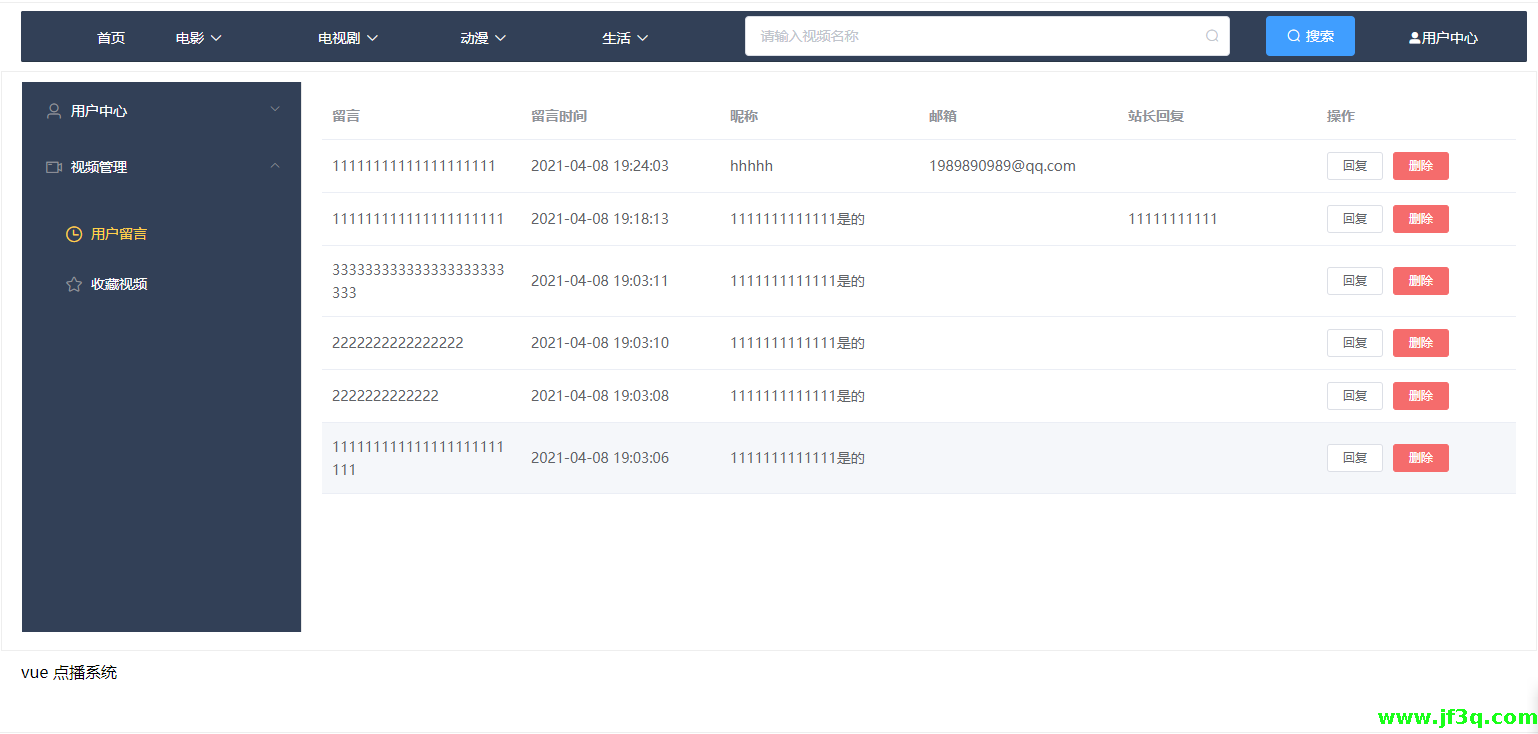Focus the 请输入视频名称 search input field
The image size is (1538, 734).
click(x=975, y=36)
